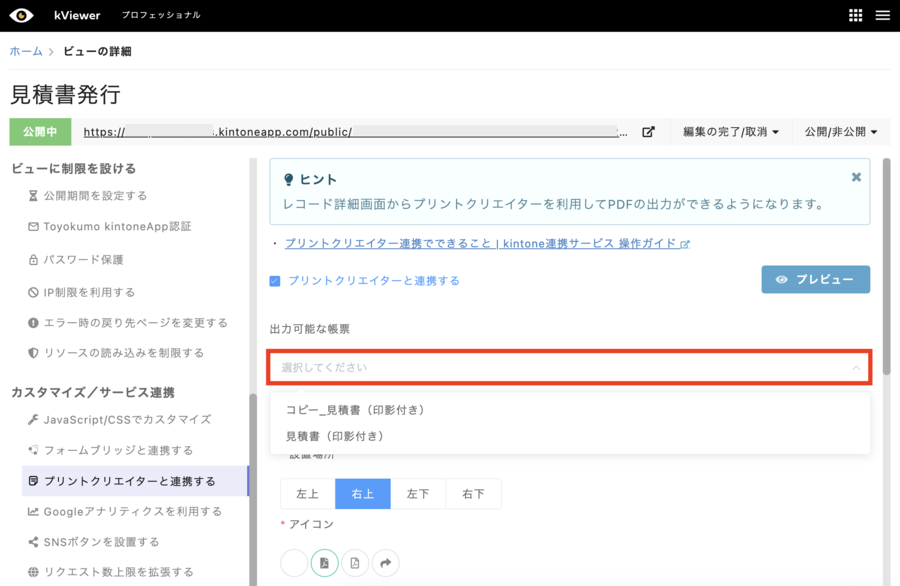Screen dimensions: 900x586
Task: Click the ビューに制限を設ける section heading
Action: click(x=73, y=169)
